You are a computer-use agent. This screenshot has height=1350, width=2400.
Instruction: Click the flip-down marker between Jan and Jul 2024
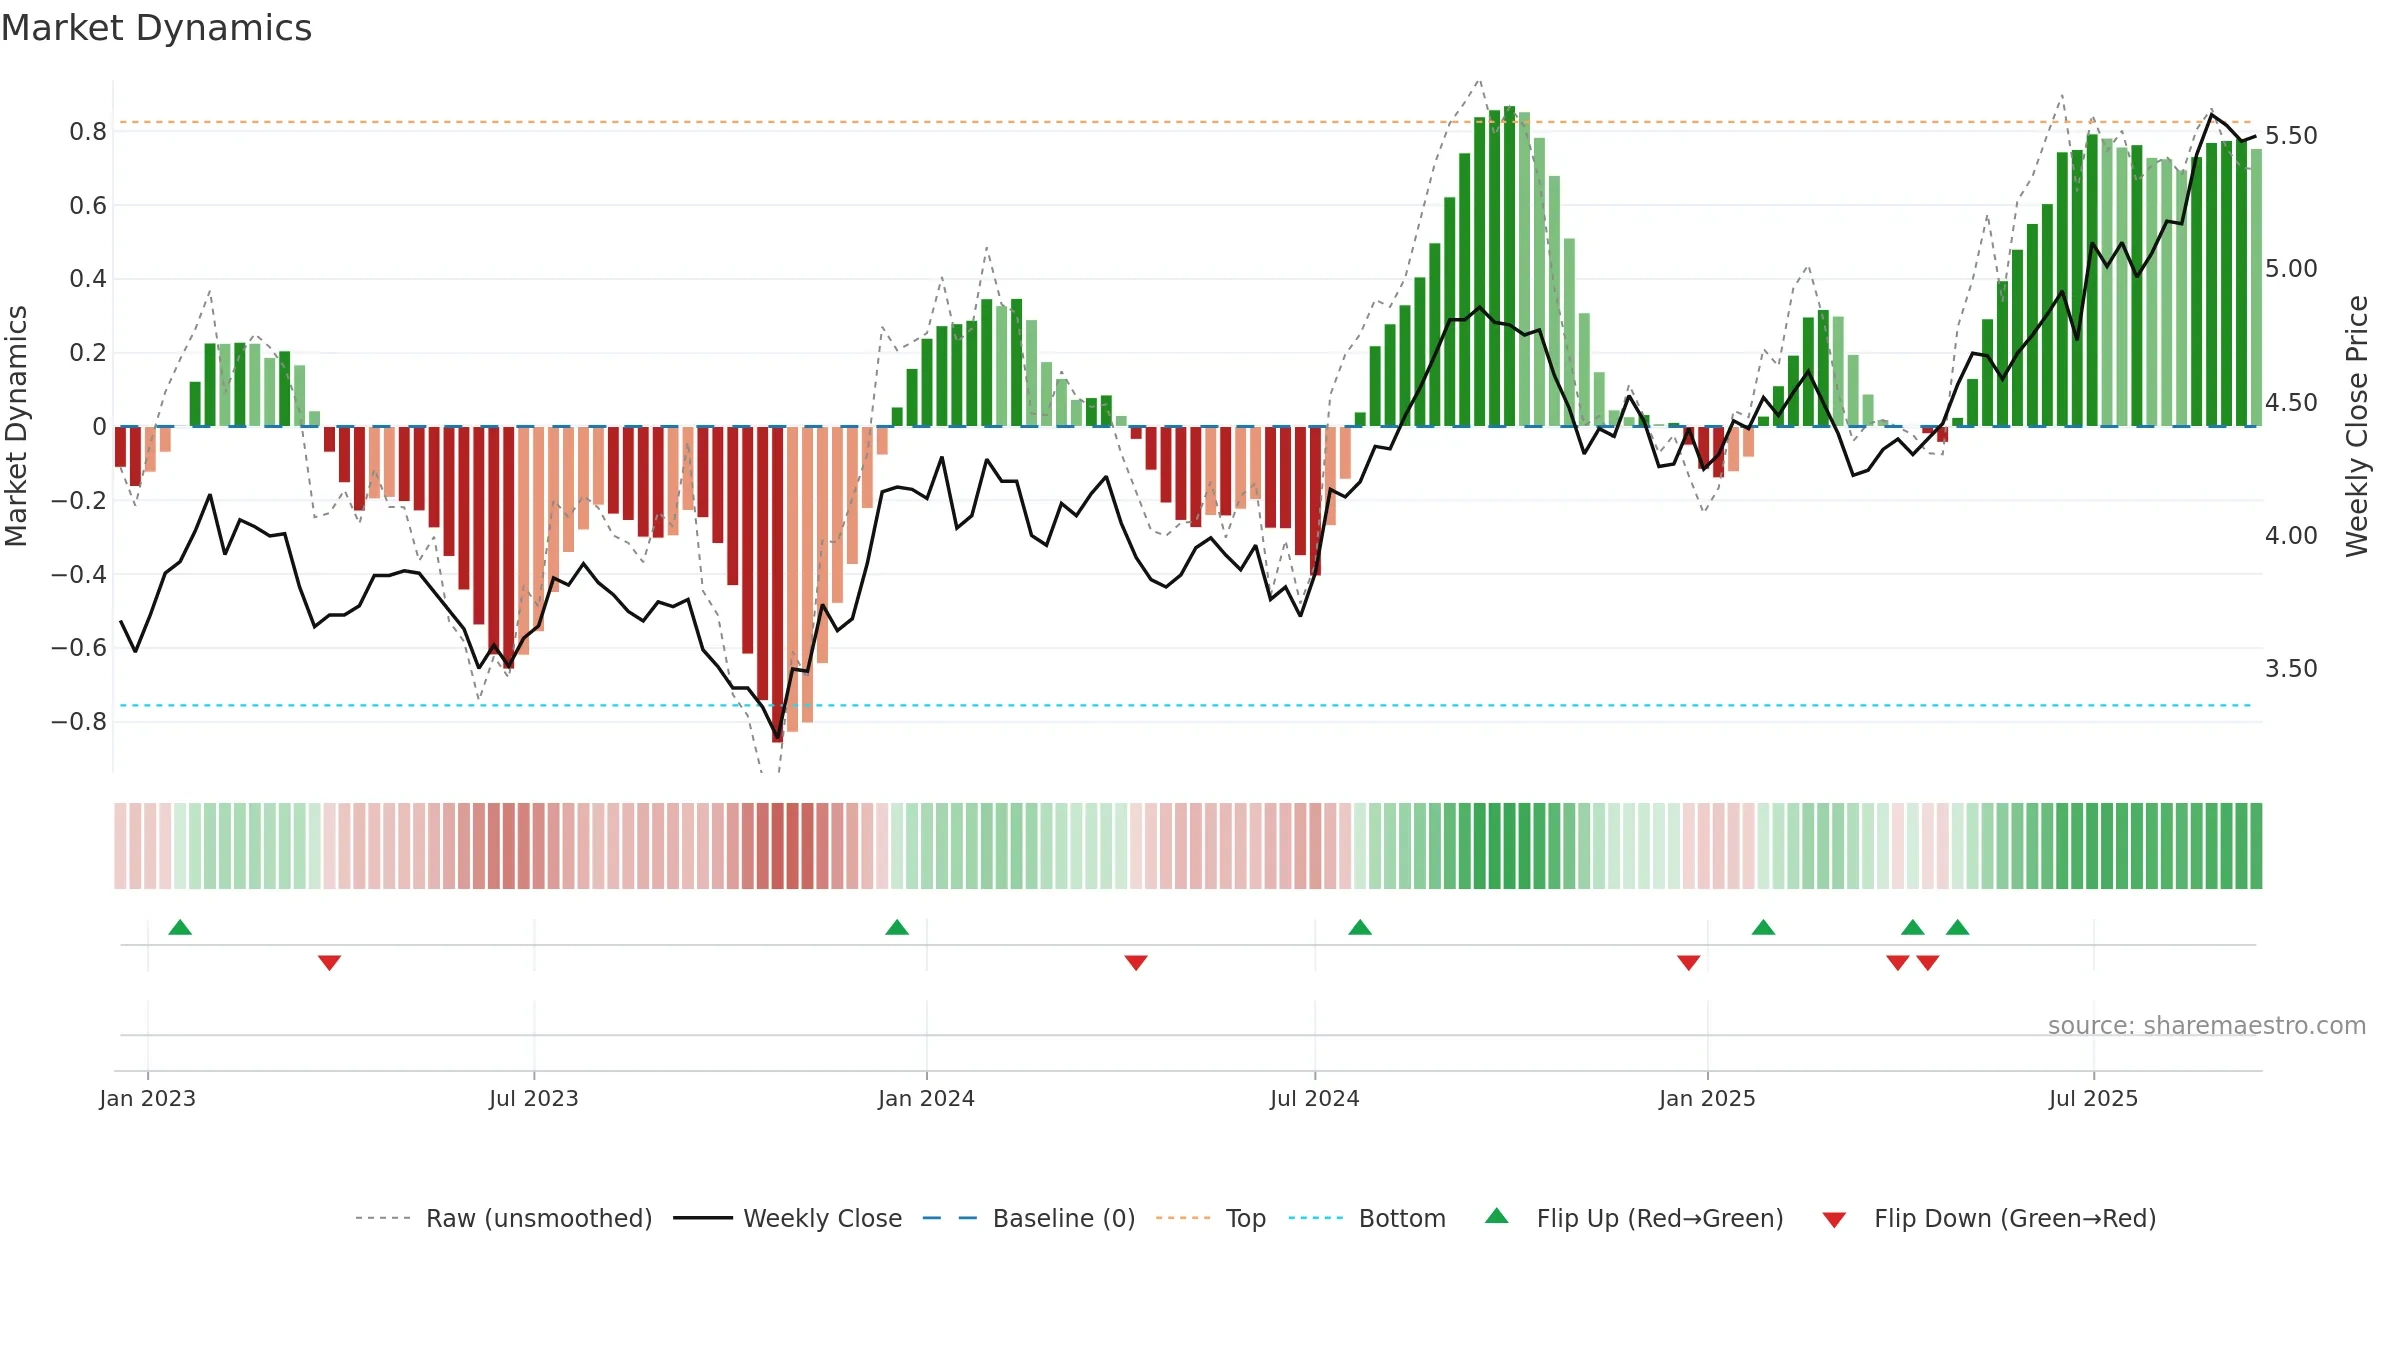coord(1136,962)
